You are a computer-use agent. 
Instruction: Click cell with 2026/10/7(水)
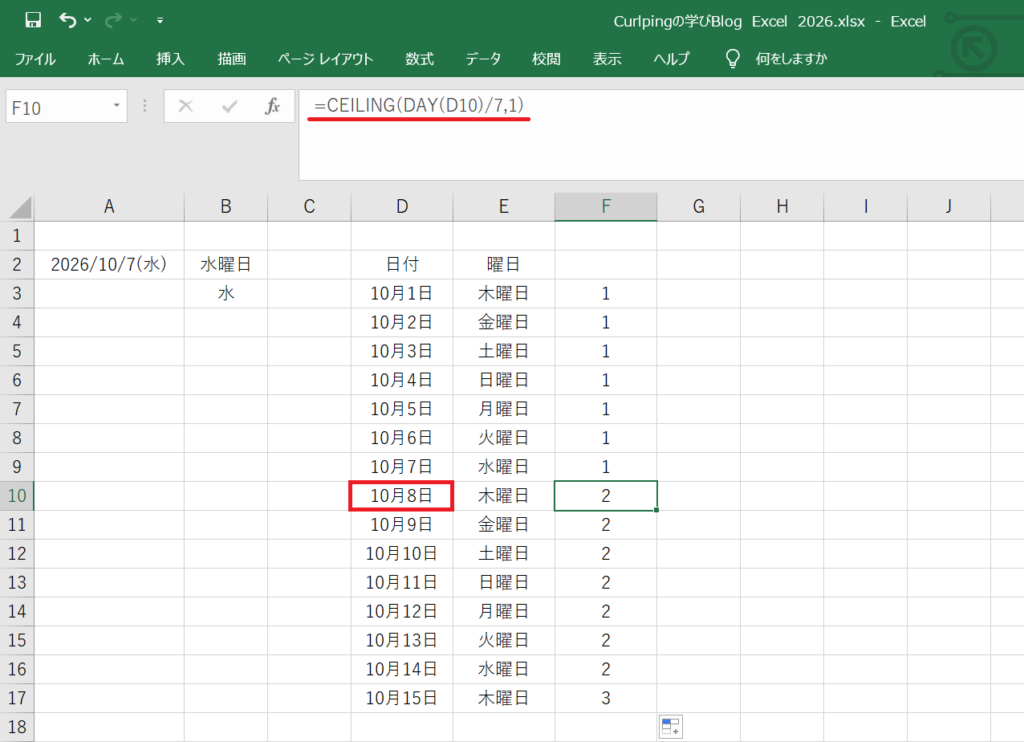(x=109, y=265)
